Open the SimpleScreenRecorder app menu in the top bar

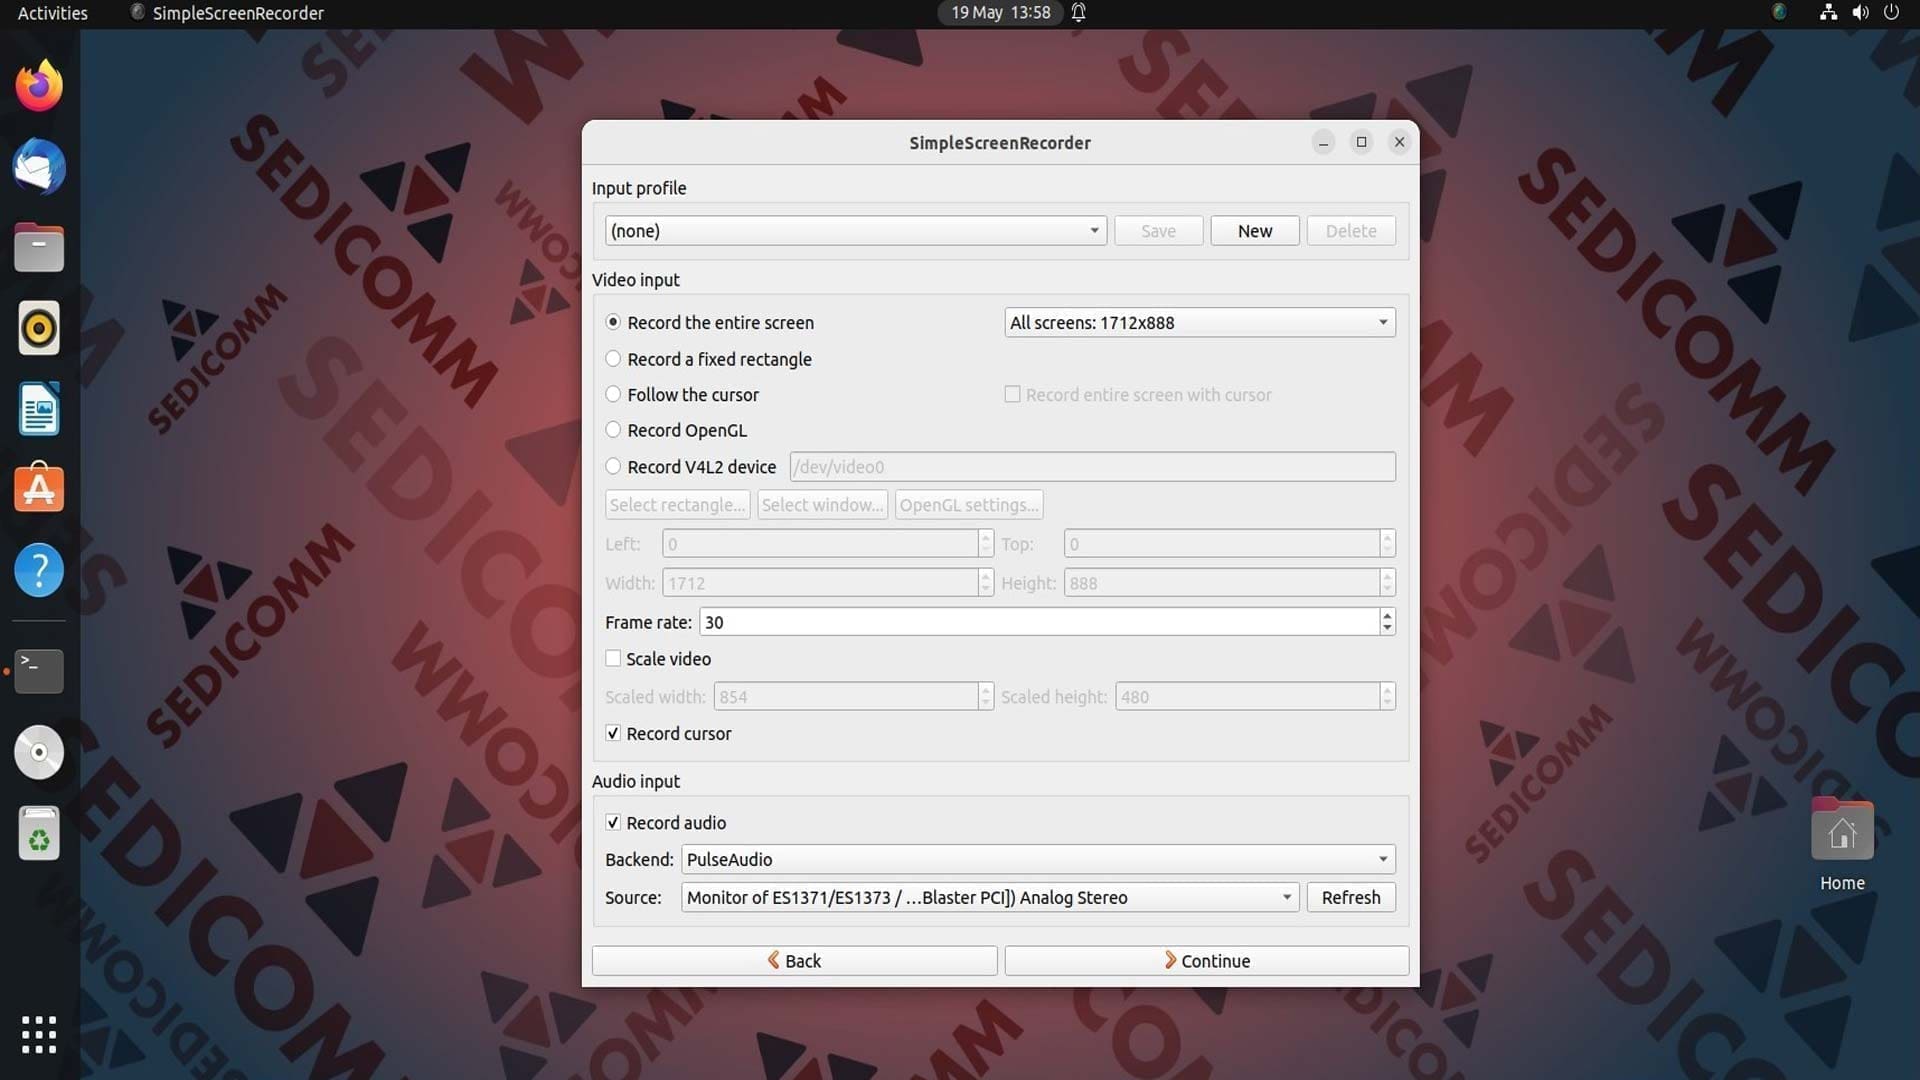click(228, 13)
